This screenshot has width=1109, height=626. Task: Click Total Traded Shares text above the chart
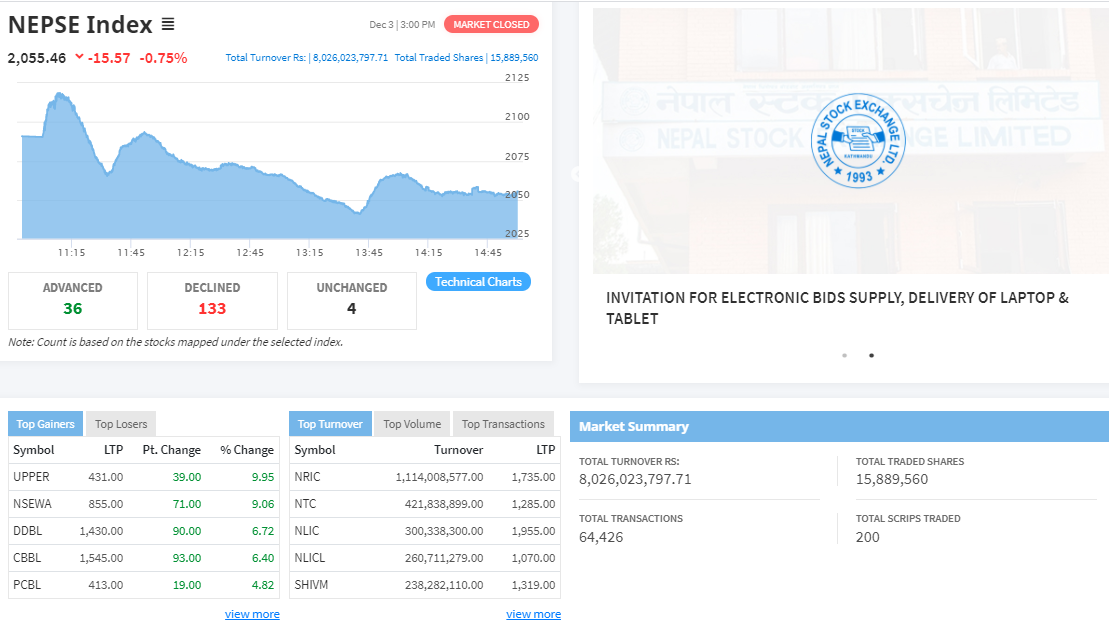[x=466, y=57]
